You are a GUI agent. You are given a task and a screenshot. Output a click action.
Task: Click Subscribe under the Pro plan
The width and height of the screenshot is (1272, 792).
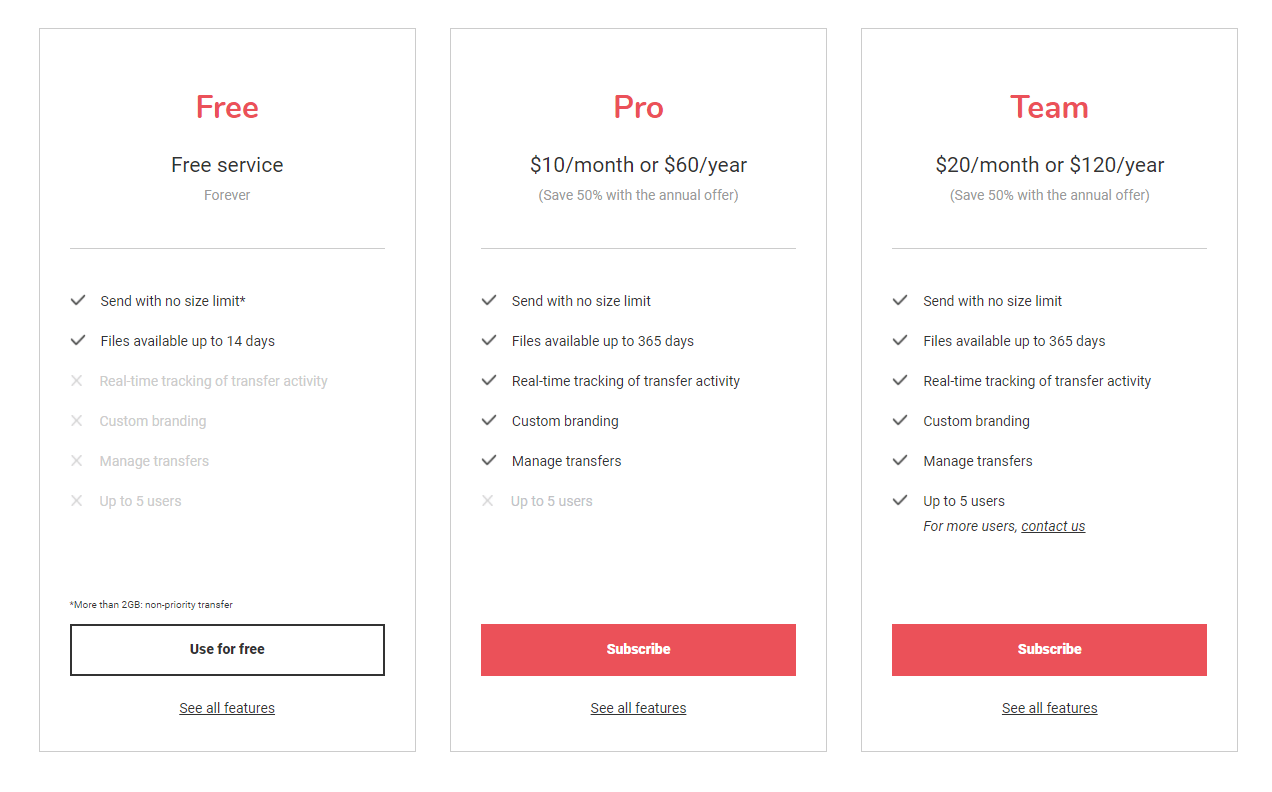pos(638,649)
